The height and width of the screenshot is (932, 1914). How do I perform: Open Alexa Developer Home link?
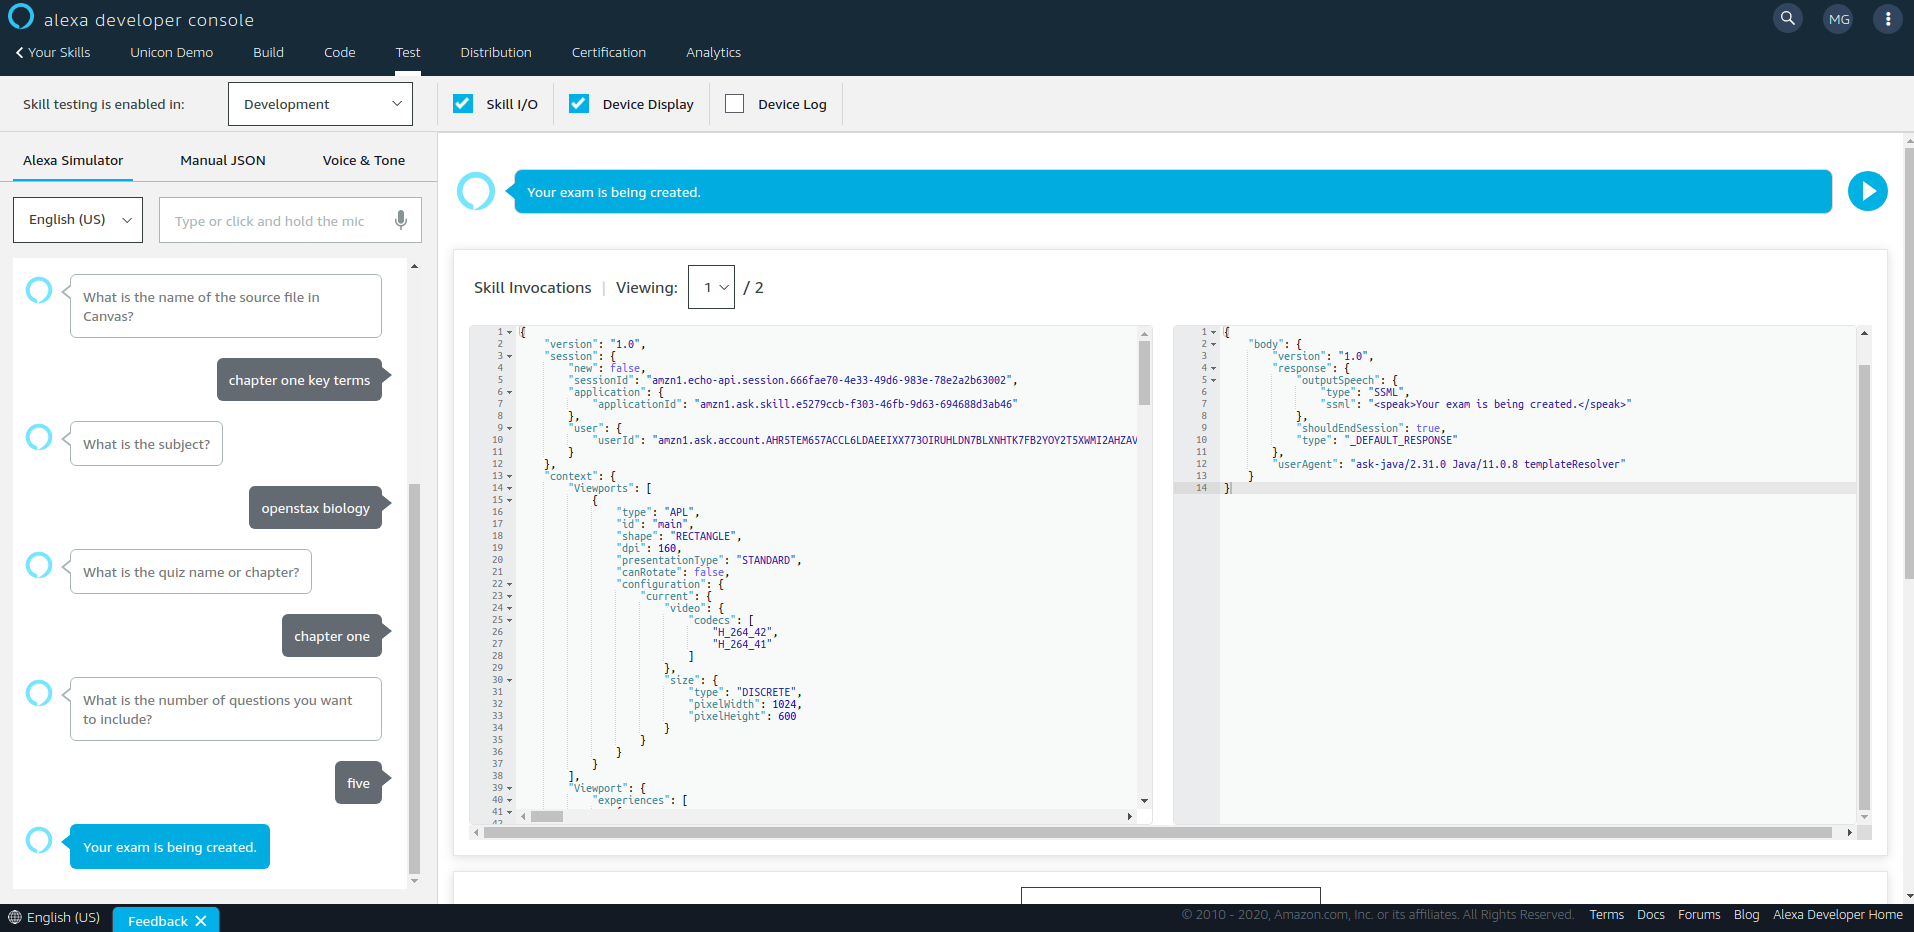point(1838,915)
